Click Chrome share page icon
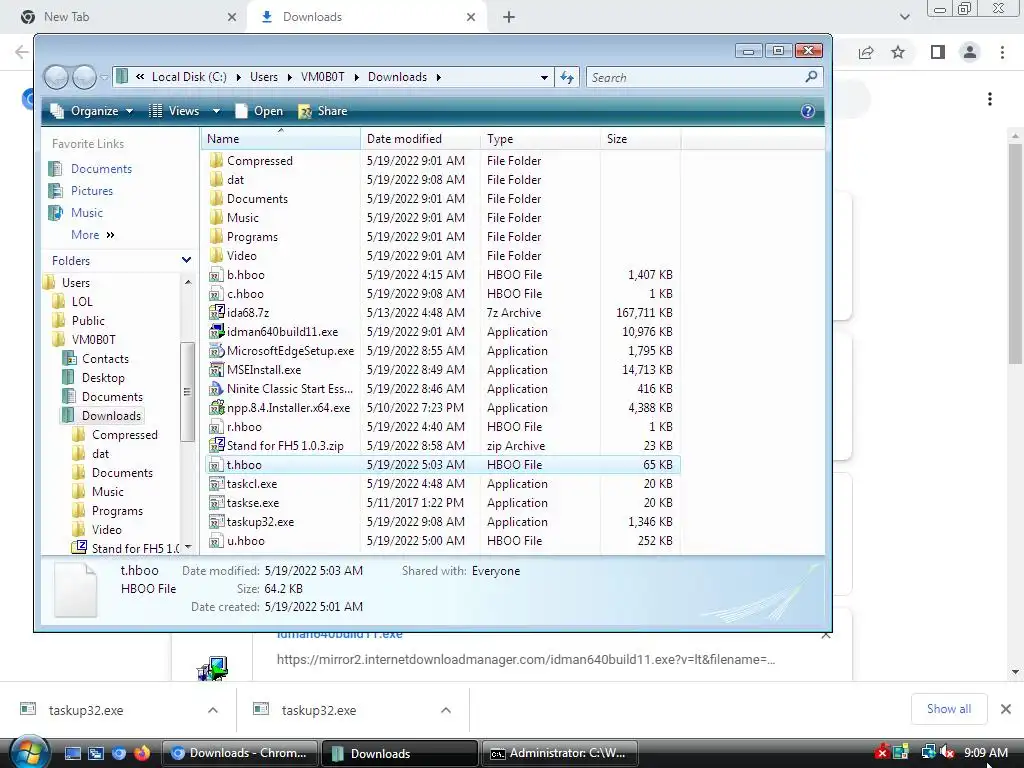The height and width of the screenshot is (768, 1024). click(866, 52)
